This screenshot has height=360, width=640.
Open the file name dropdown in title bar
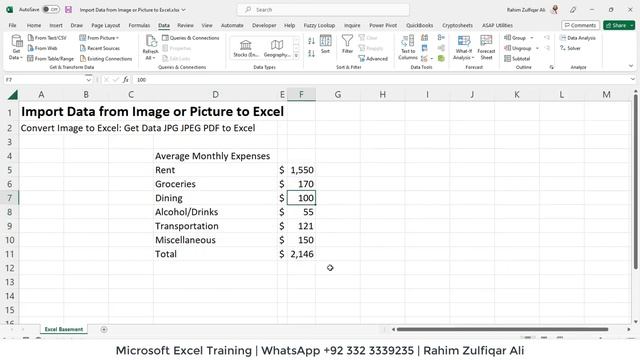pyautogui.click(x=184, y=9)
